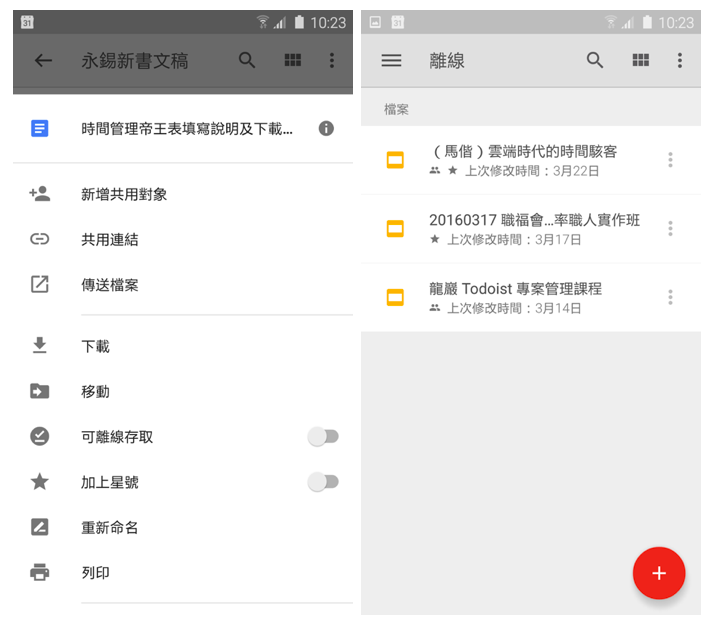Switch to grid view in 永錫新書文稿 screen
This screenshot has width=717, height=629.
coord(293,60)
